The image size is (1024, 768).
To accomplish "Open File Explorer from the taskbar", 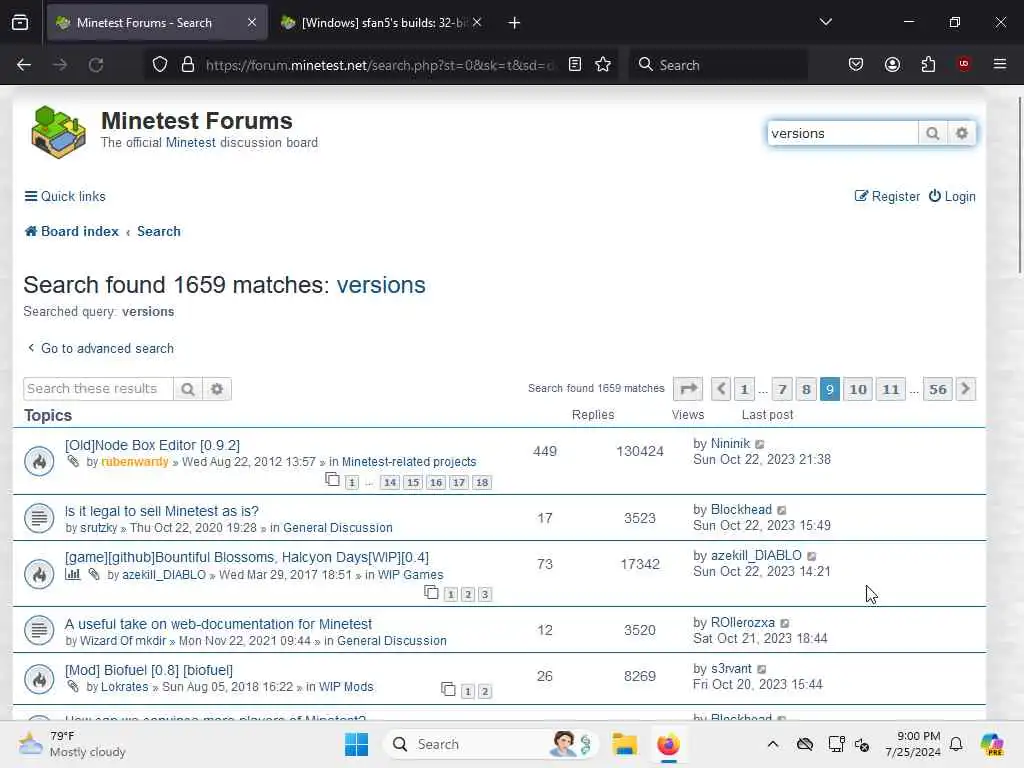I will coord(624,744).
